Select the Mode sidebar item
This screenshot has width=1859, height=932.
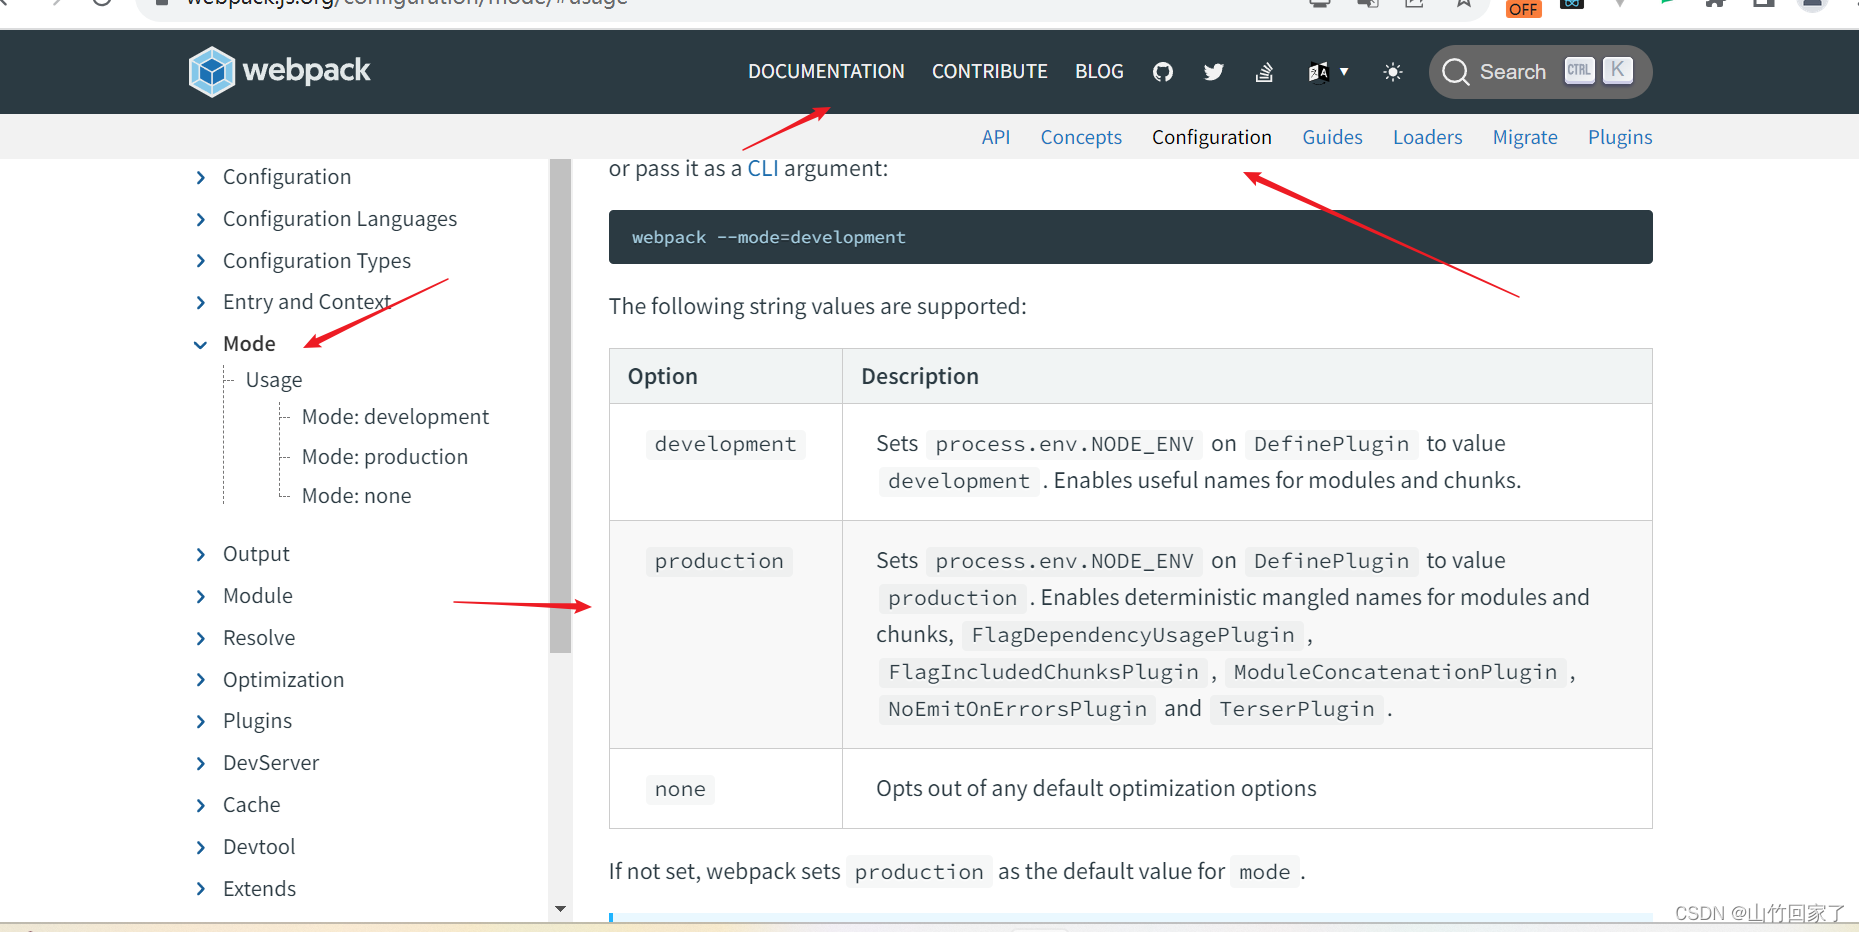249,344
